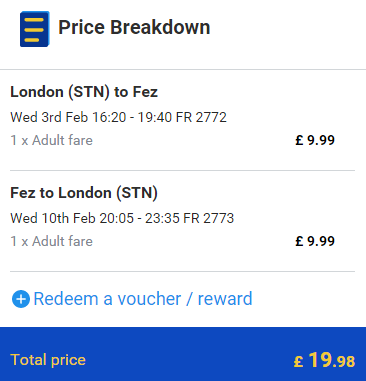Select the Wed 10th Feb flight details
Viewport: 366px width, 381px height.
[x=122, y=218]
